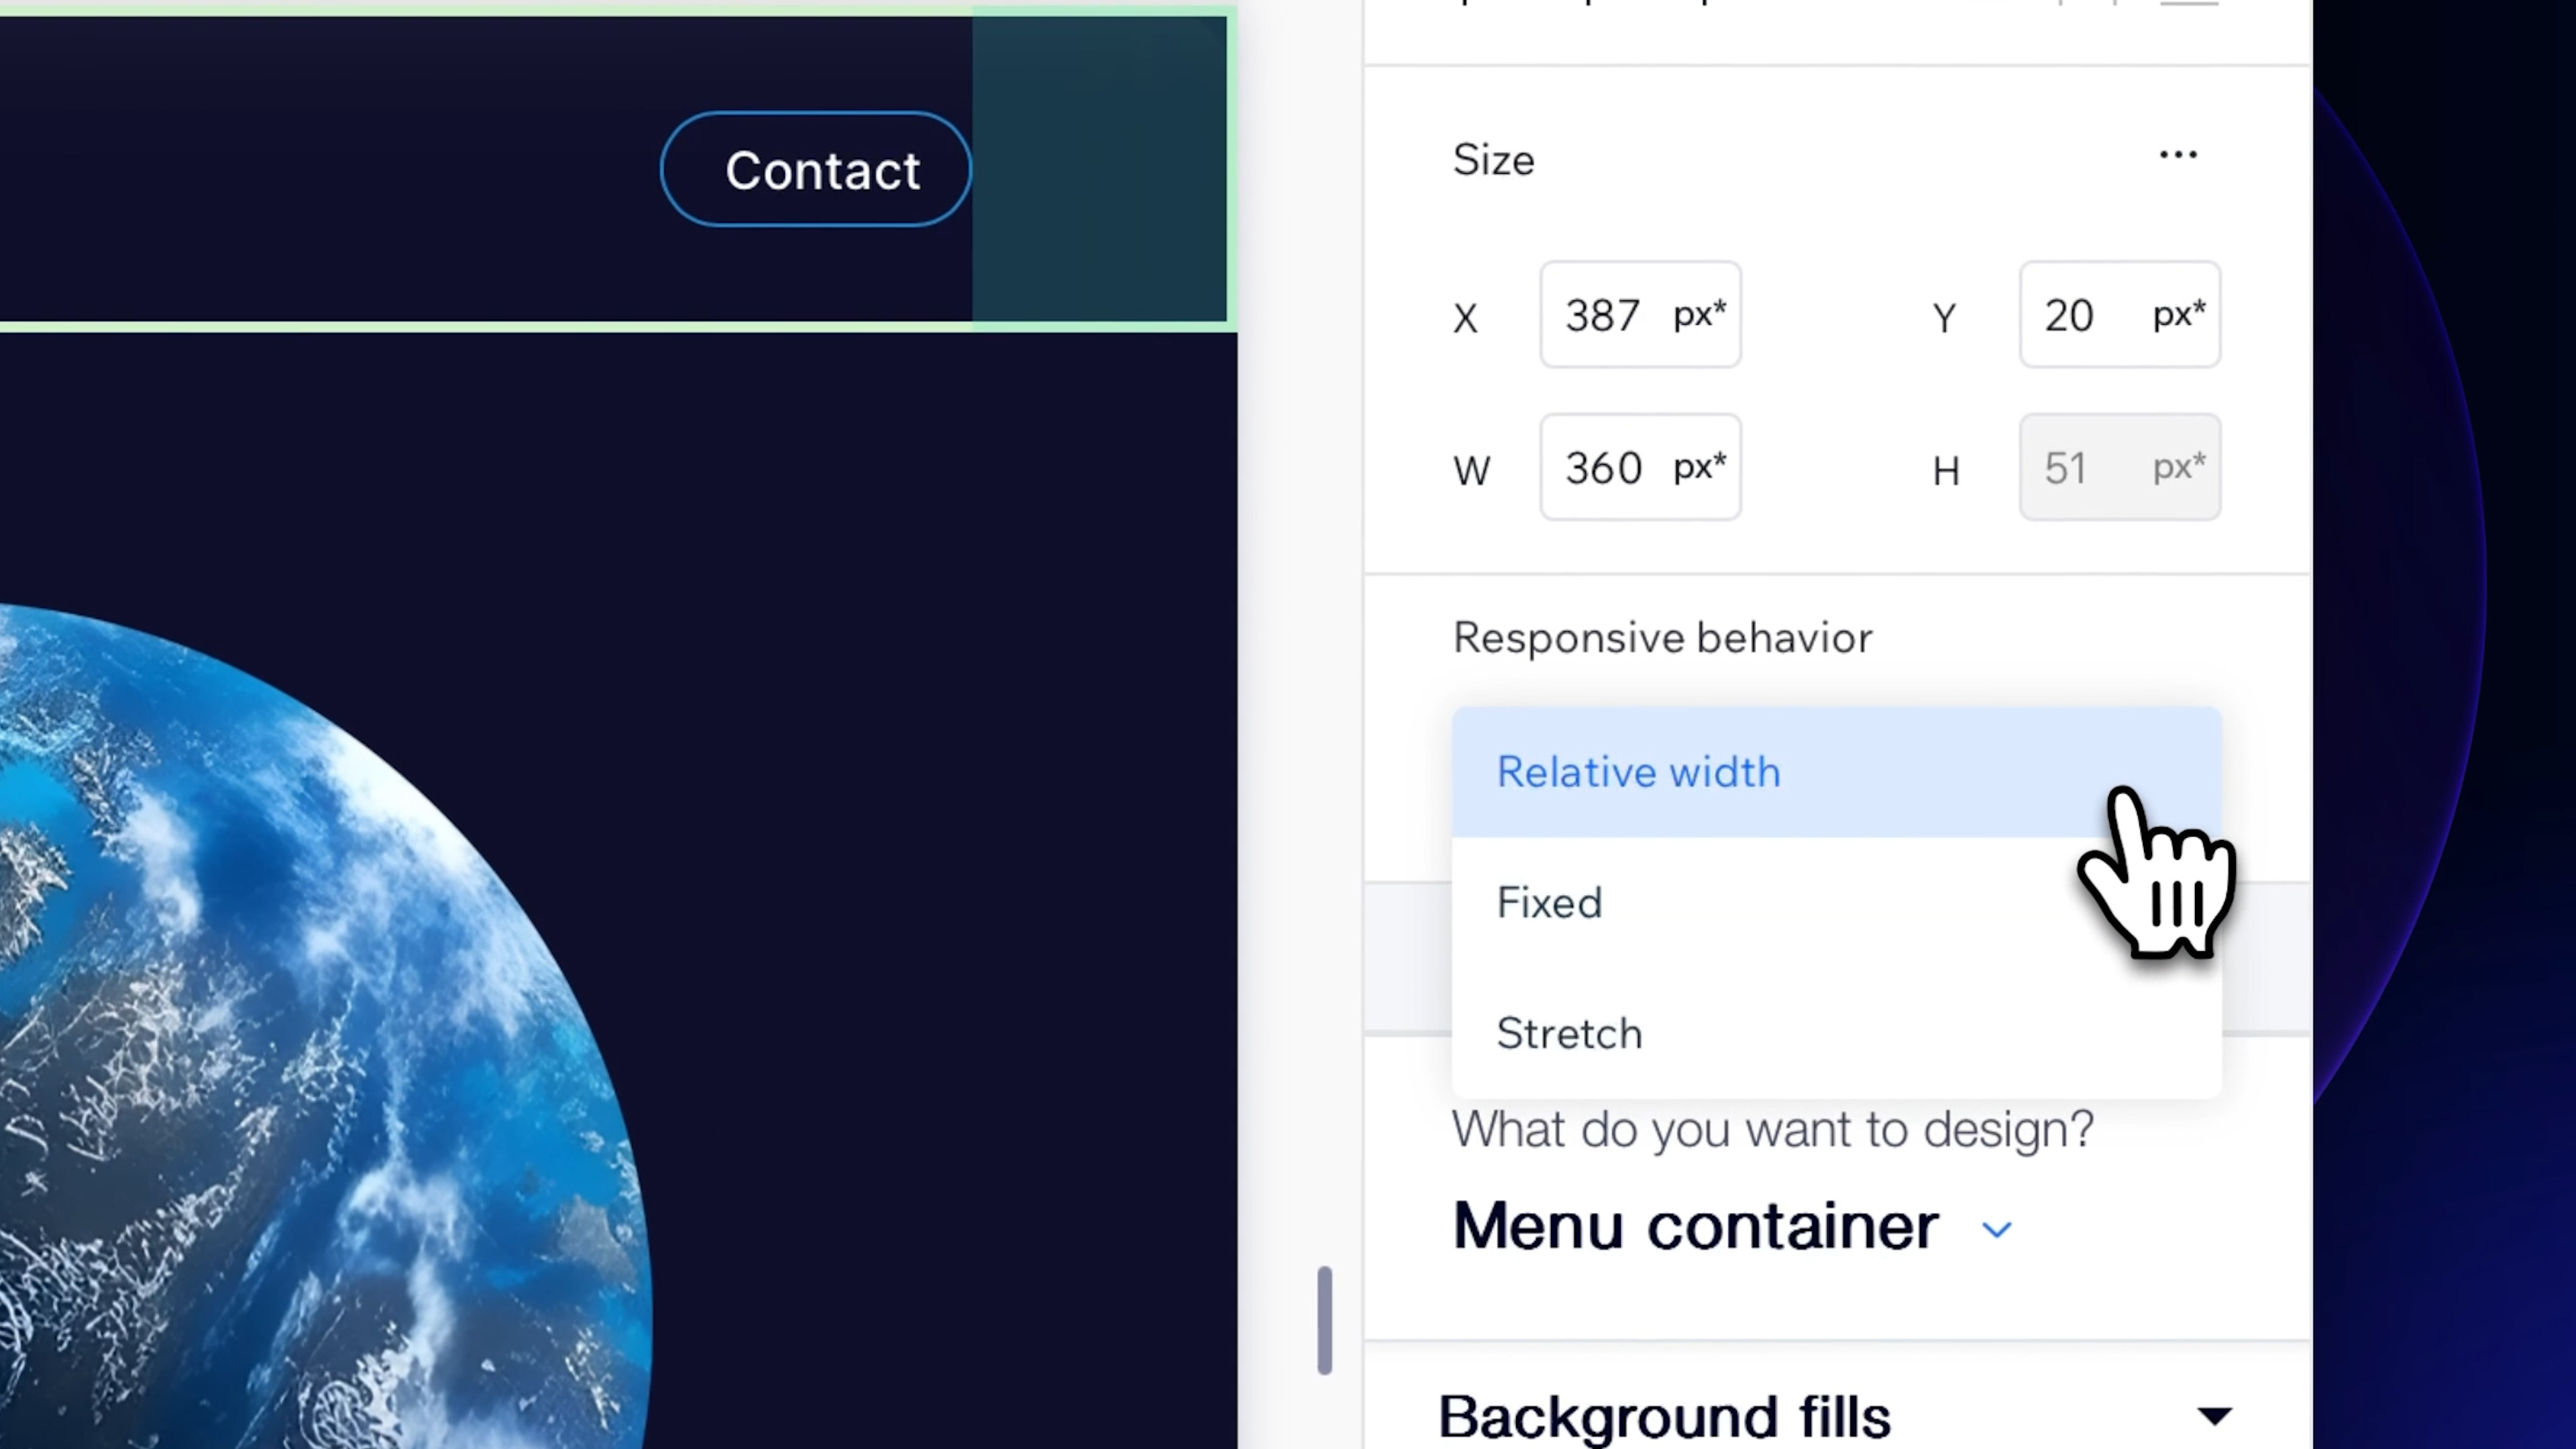Open the Menu container dropdown chevron
This screenshot has height=1449, width=2576.
tap(1996, 1230)
